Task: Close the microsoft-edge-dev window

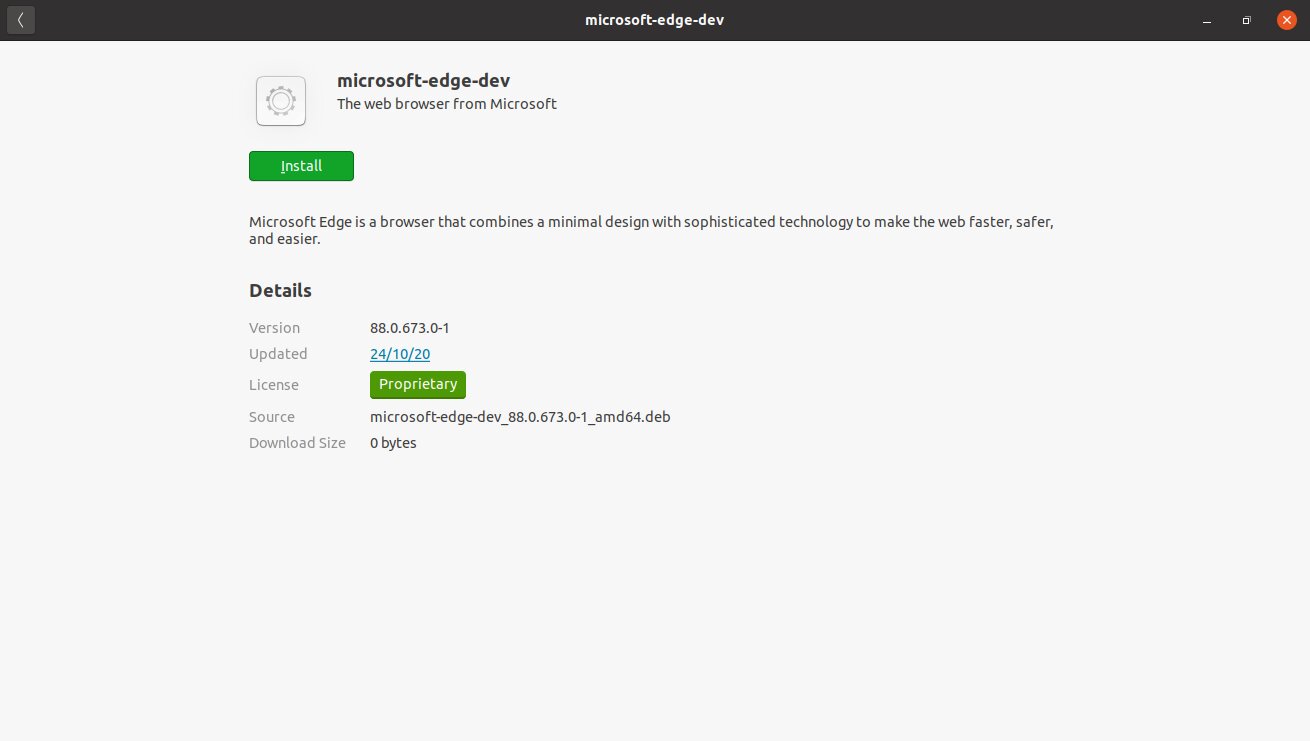Action: (1285, 20)
